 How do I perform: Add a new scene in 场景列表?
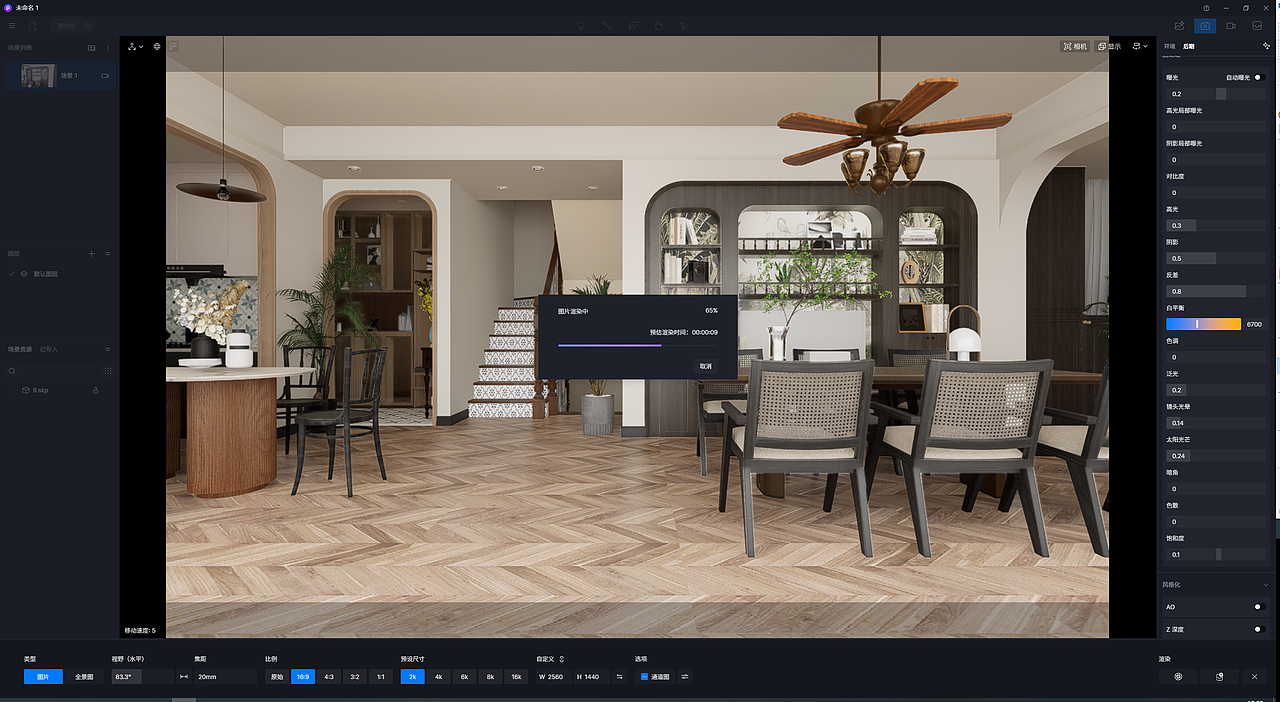[91, 47]
